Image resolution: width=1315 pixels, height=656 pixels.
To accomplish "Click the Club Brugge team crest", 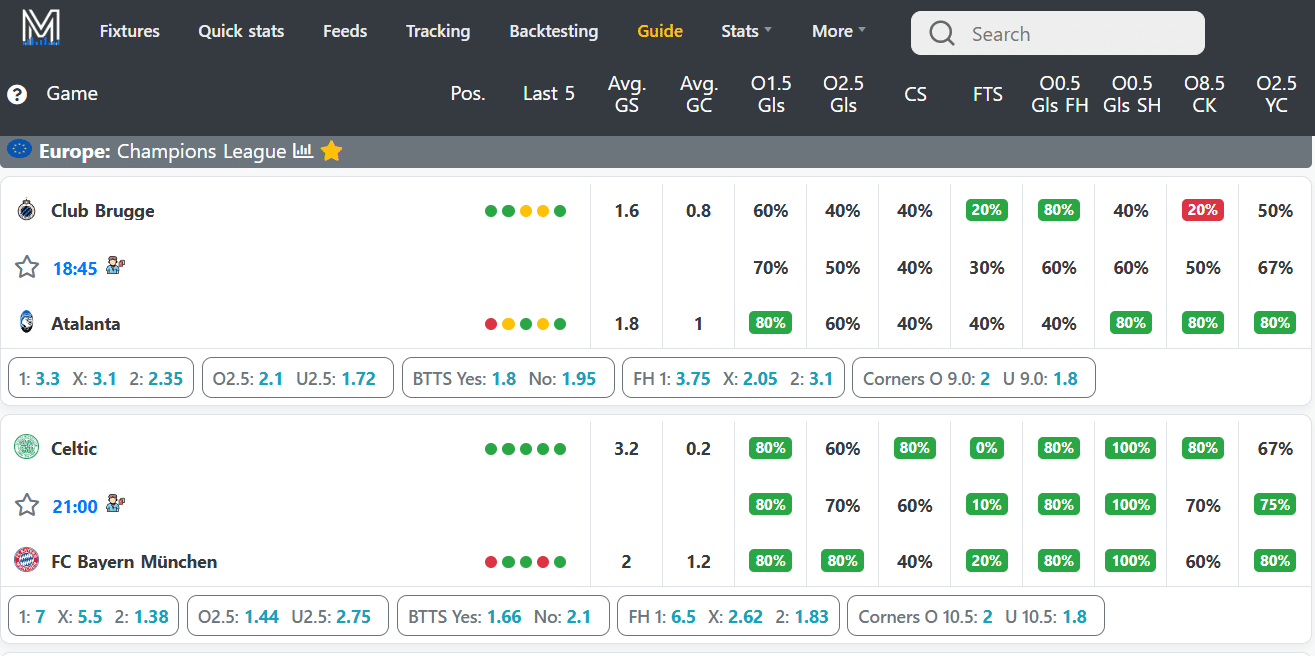I will 26,210.
